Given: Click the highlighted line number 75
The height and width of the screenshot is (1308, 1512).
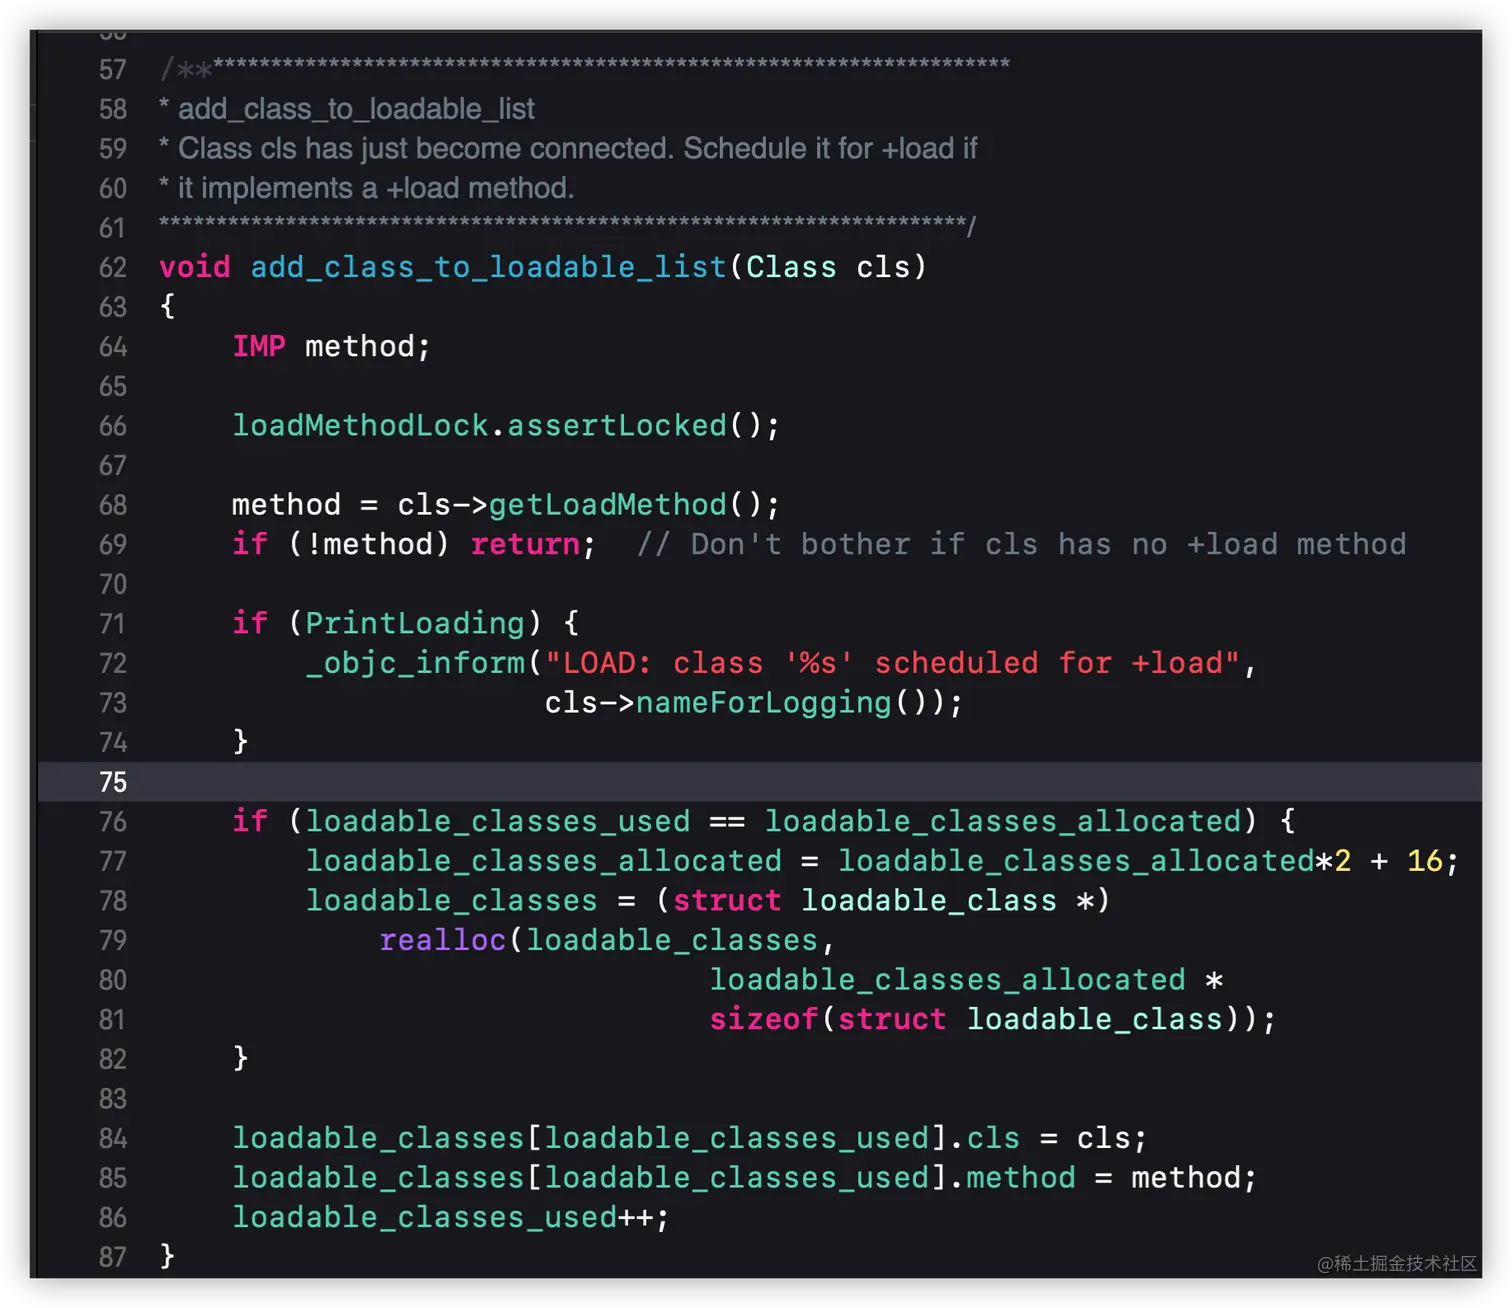Looking at the screenshot, I should point(113,782).
